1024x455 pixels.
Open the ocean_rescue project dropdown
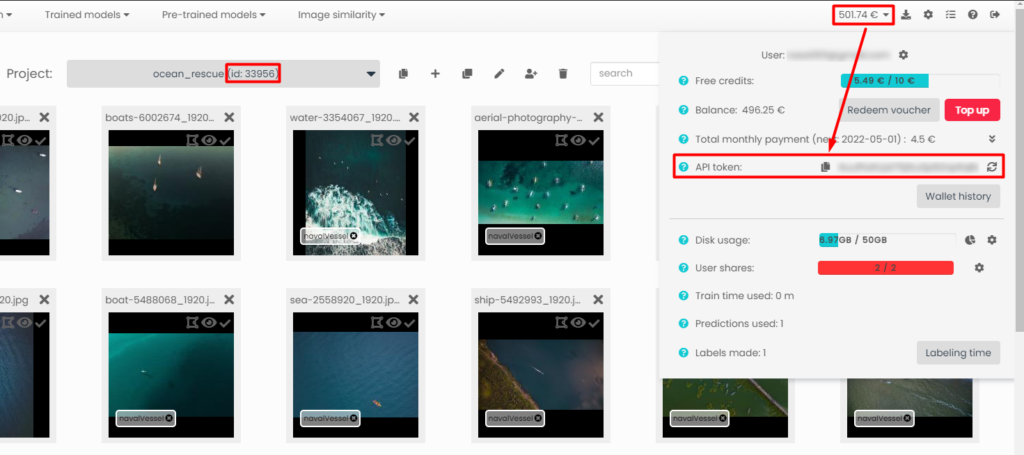click(223, 74)
